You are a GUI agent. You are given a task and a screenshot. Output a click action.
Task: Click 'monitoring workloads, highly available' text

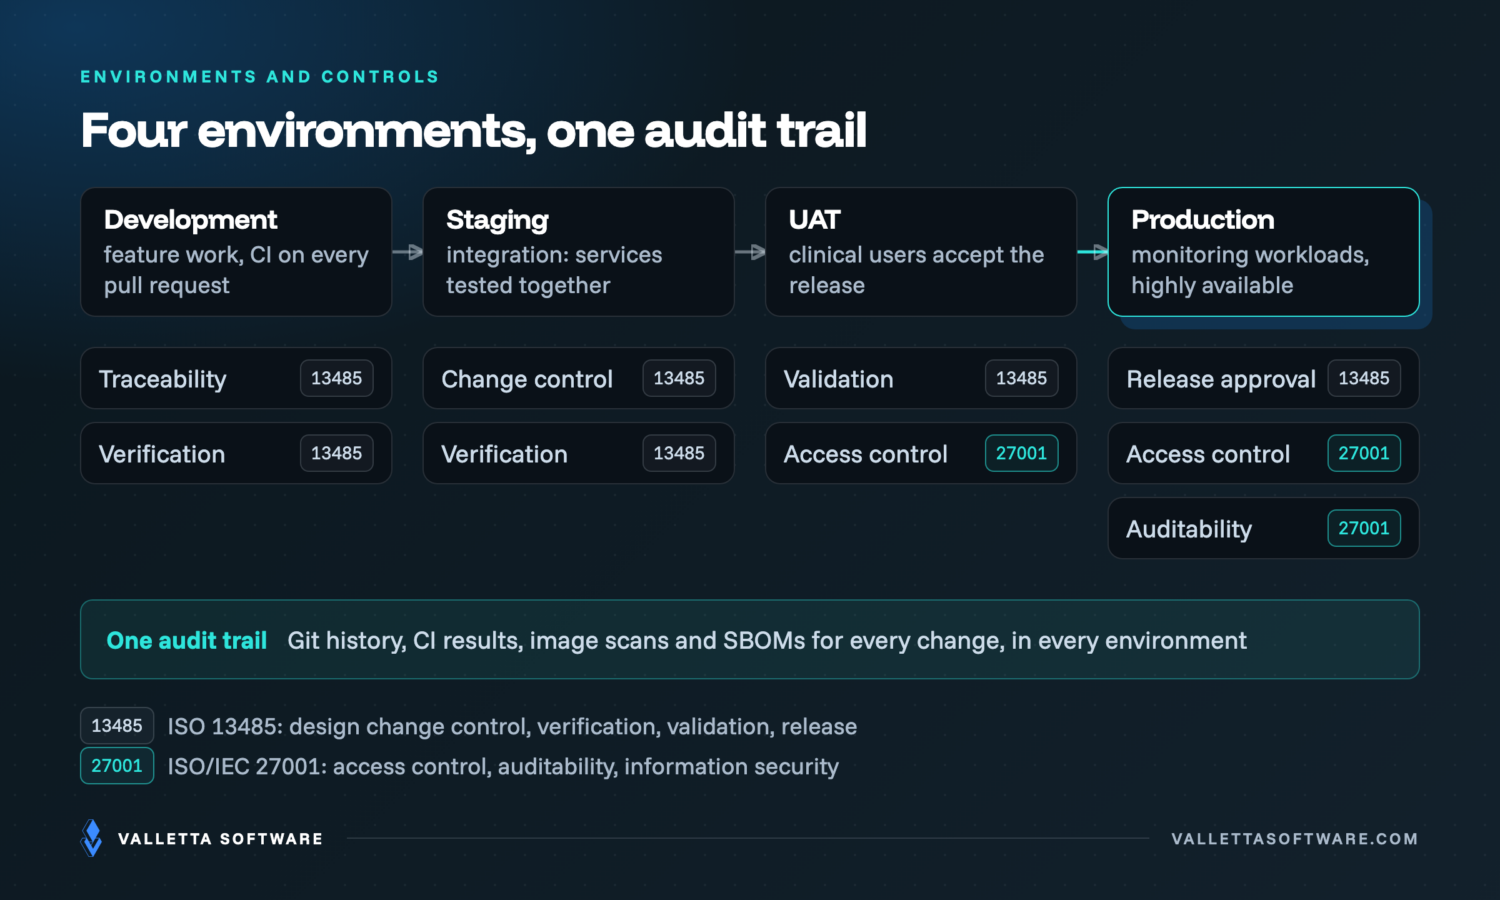click(x=1250, y=270)
